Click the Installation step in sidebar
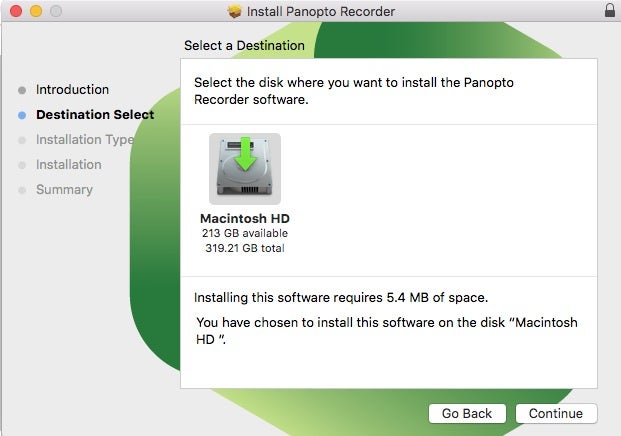The image size is (621, 436). (x=69, y=164)
